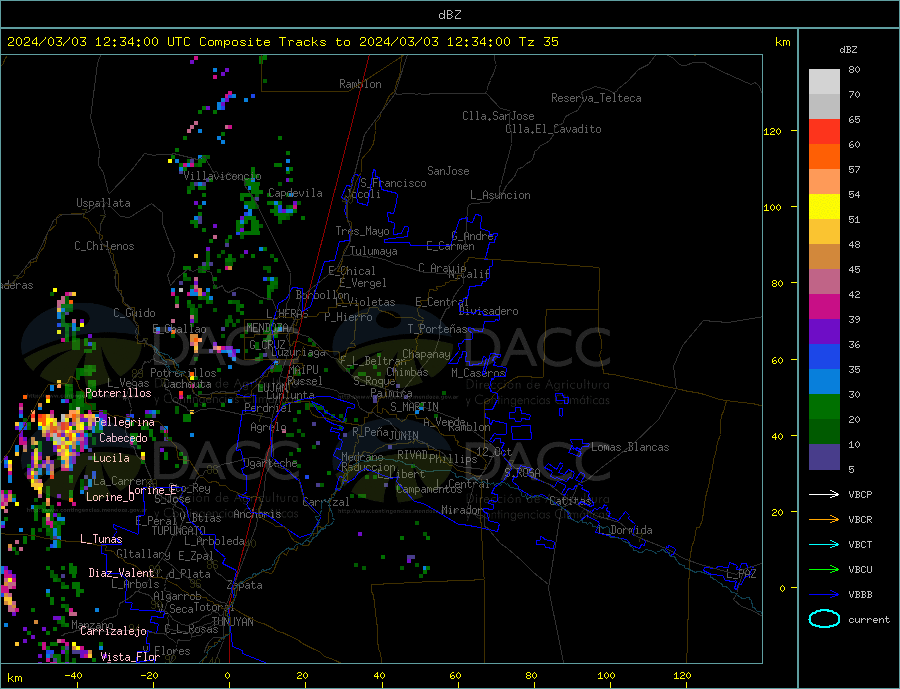Click the 'TUNUYAN' map label
This screenshot has height=689, width=900.
tap(232, 622)
